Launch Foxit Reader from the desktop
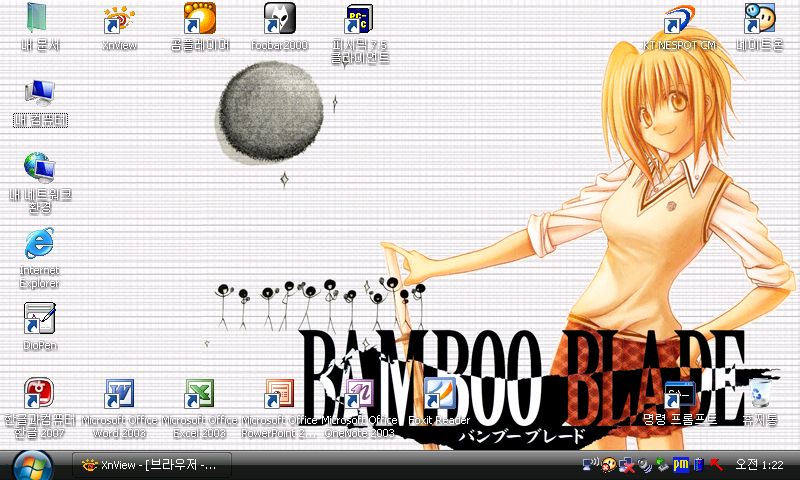 439,394
